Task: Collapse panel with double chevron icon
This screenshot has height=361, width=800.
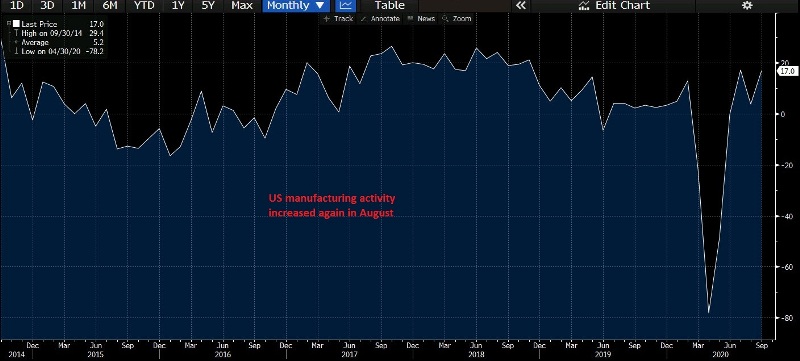Action: point(520,6)
